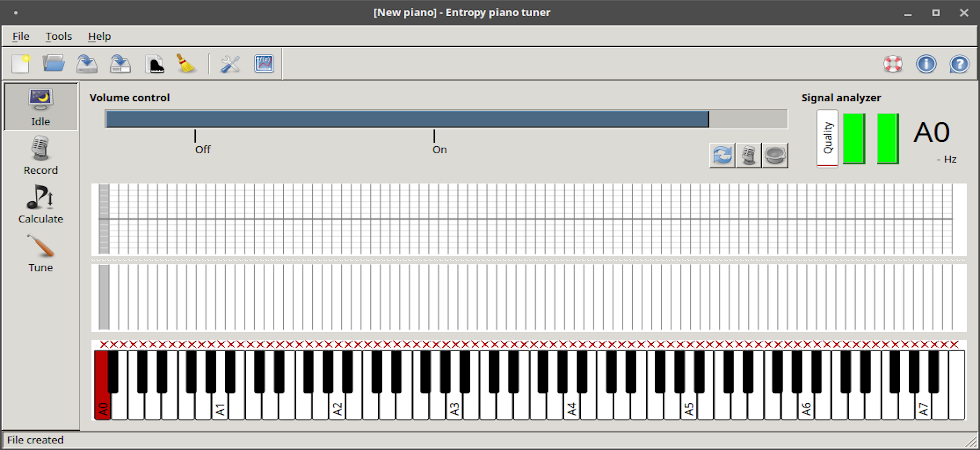The width and height of the screenshot is (980, 450).
Task: Switch to Tune mode
Action: (41, 254)
